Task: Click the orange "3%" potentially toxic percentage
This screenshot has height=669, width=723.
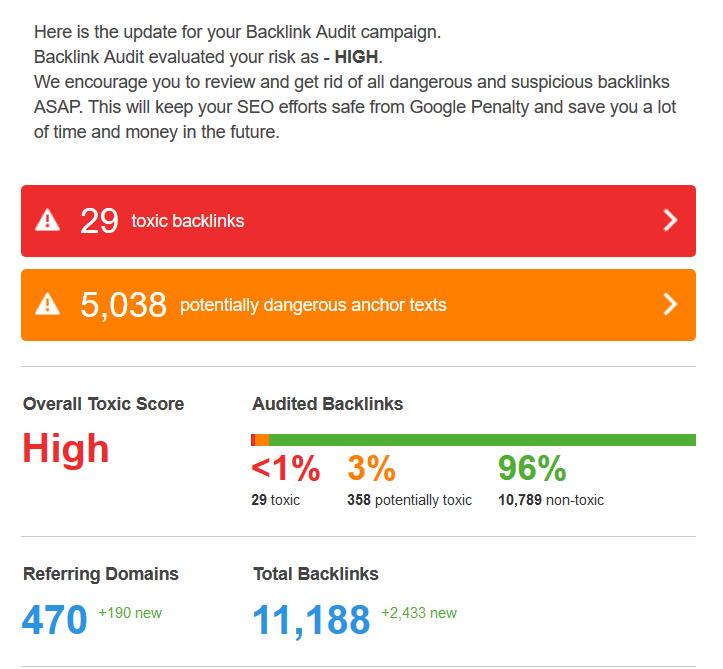Action: (x=371, y=468)
